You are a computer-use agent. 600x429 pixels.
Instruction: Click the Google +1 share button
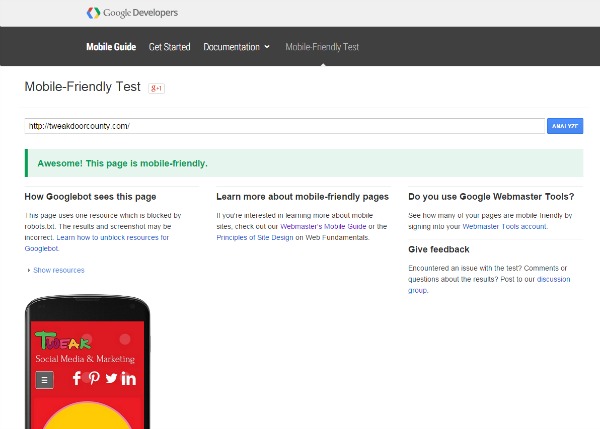point(157,88)
